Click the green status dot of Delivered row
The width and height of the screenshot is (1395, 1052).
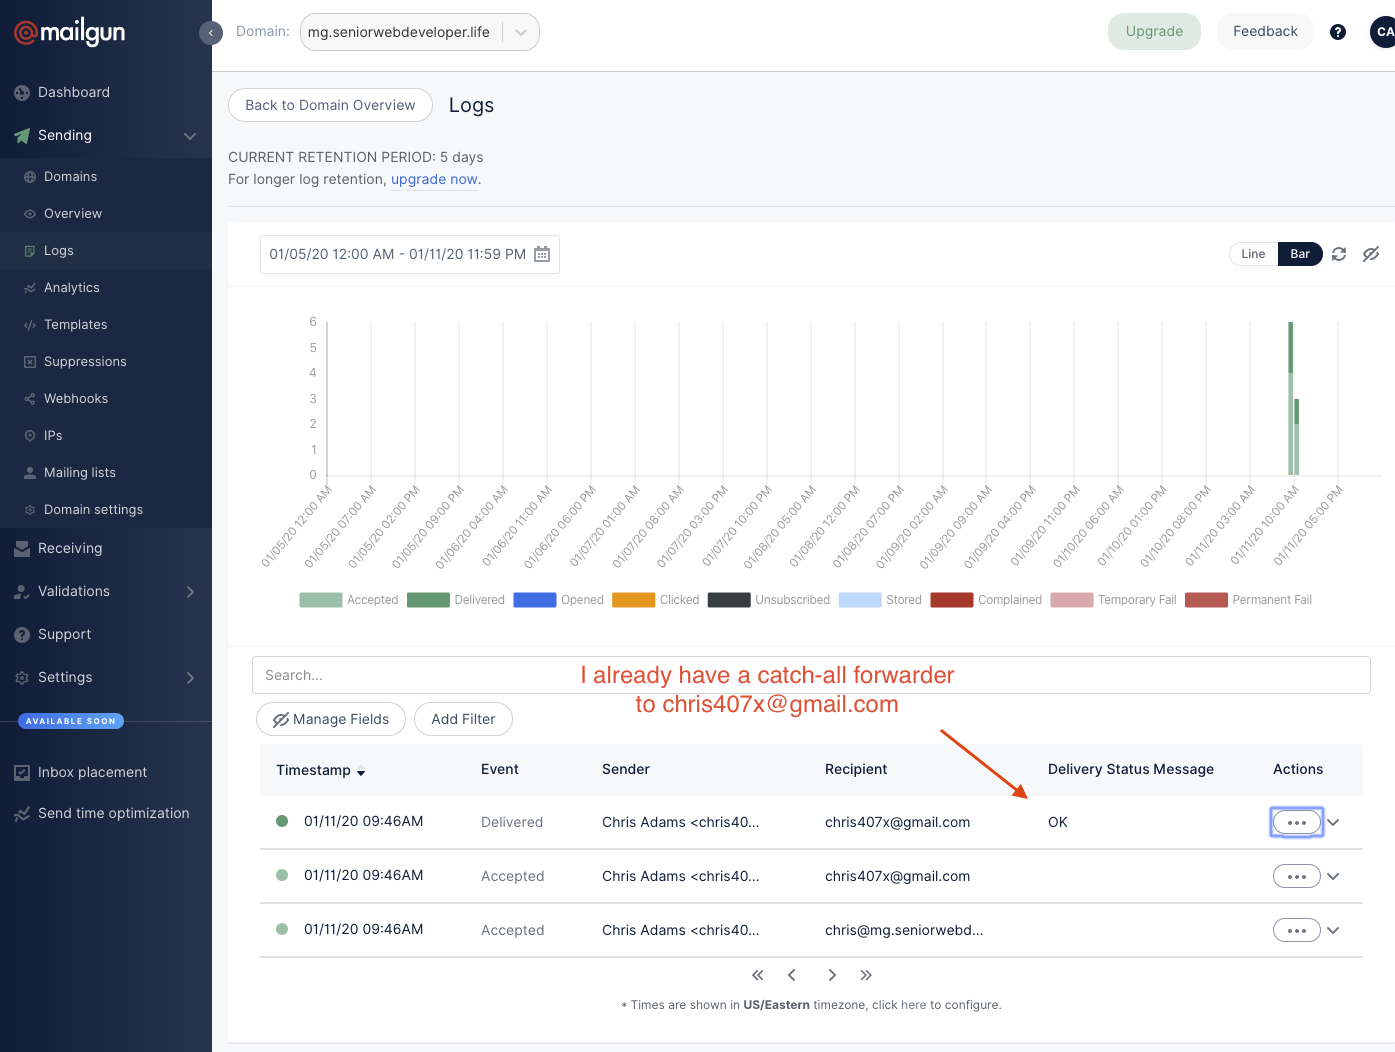(282, 821)
